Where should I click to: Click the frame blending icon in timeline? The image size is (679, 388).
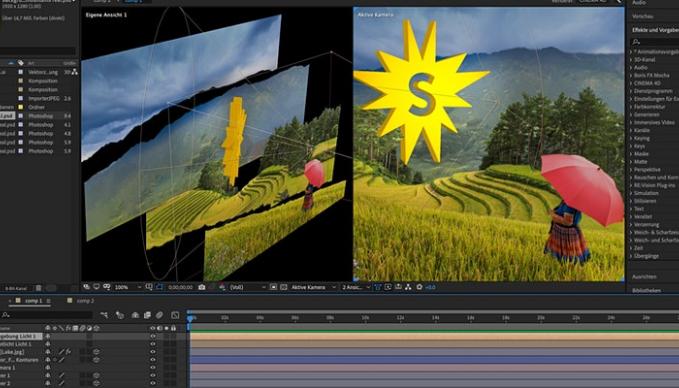[147, 315]
